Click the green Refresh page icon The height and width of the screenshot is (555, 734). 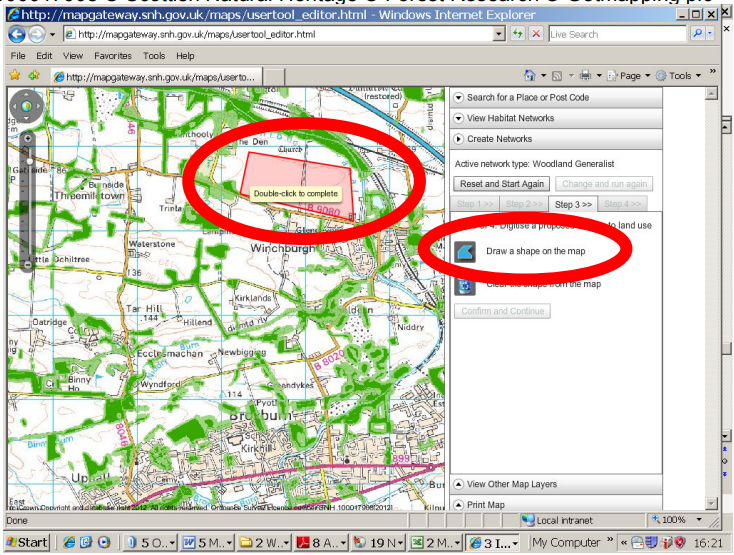(x=518, y=34)
